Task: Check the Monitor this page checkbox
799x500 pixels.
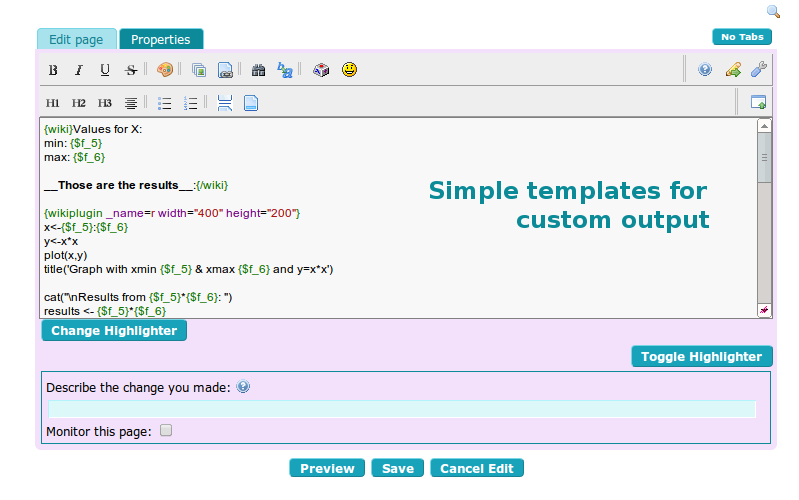Action: point(167,431)
